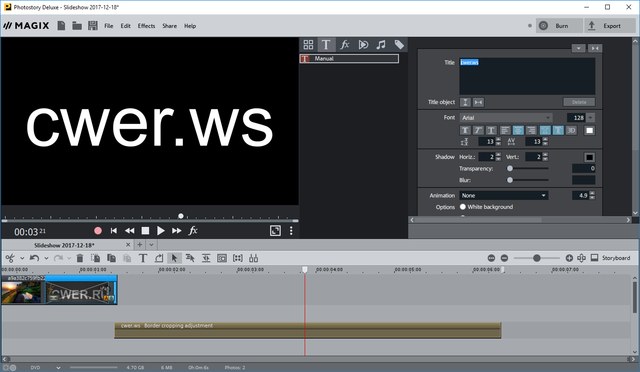Screen dimensions: 640x372
Task: Open title panel collapse arrow menu
Action: [578, 48]
